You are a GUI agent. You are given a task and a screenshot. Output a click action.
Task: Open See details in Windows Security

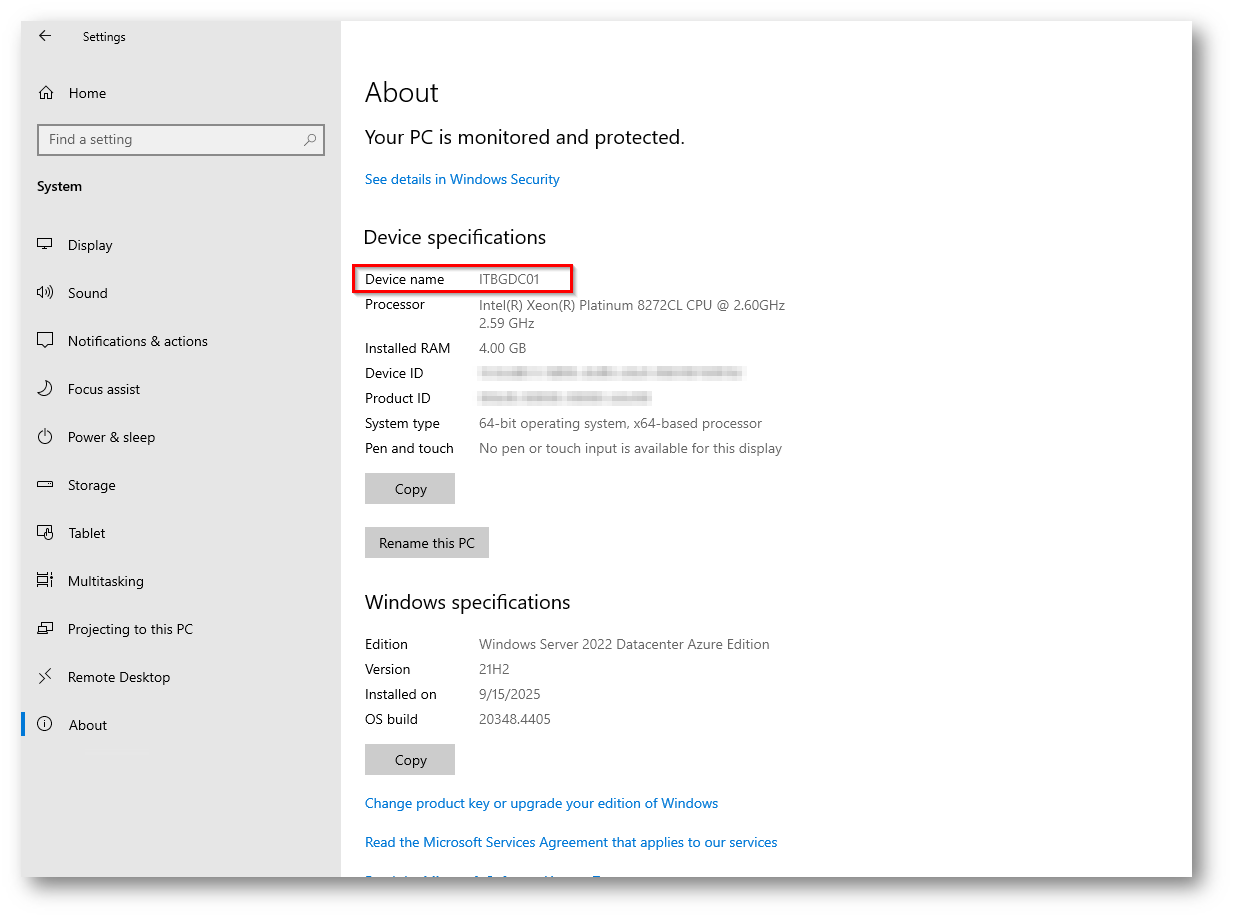462,180
